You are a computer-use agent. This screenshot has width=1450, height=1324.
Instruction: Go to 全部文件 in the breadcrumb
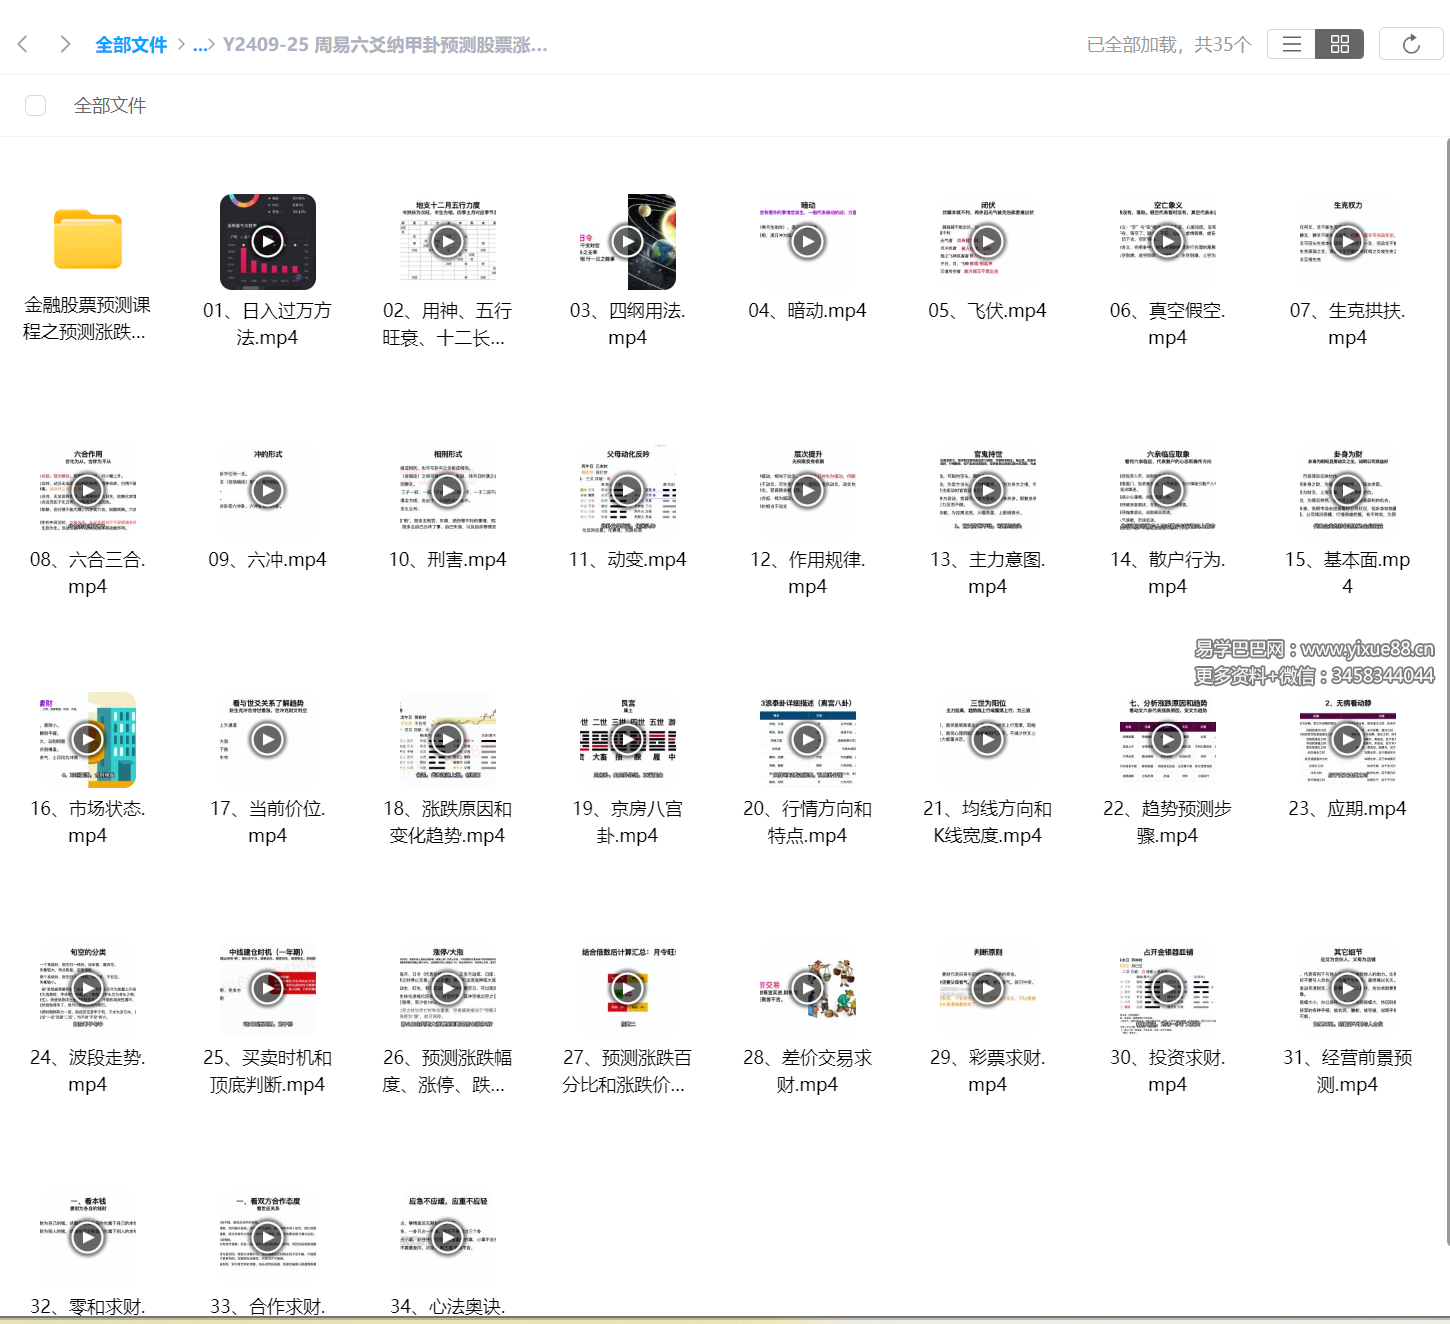click(x=133, y=44)
